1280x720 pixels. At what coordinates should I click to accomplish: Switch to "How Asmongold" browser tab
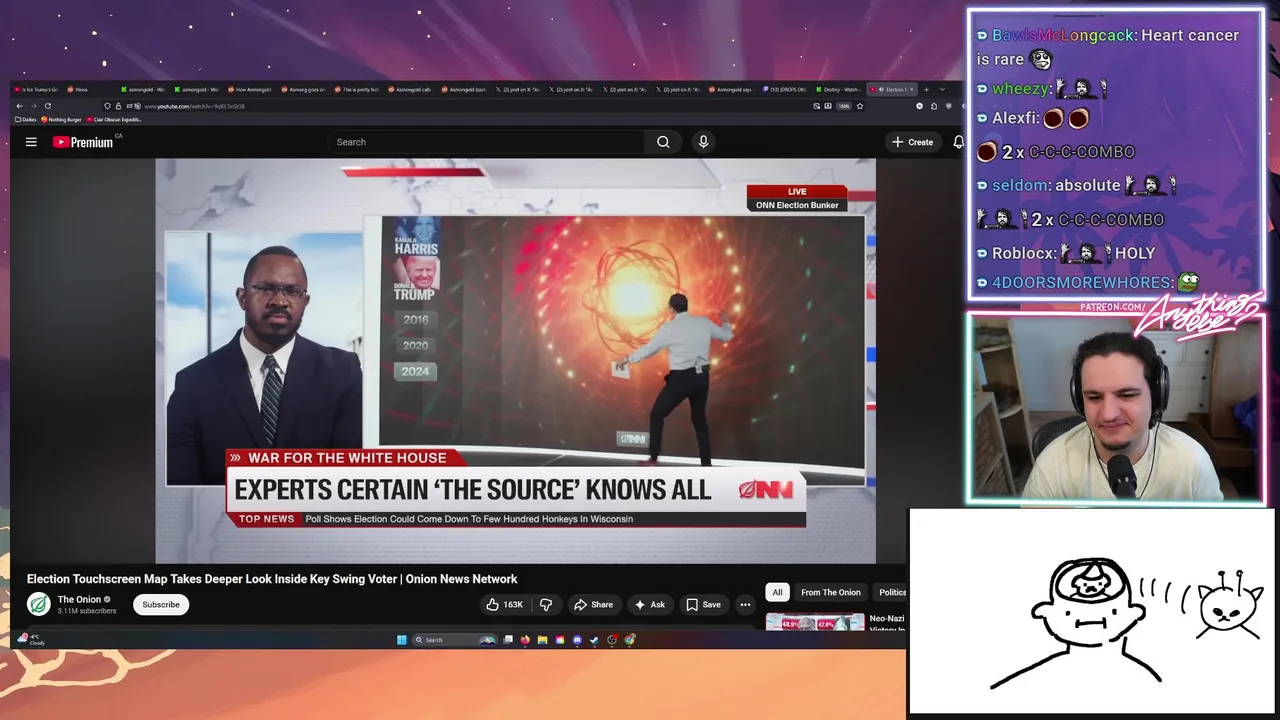(248, 90)
